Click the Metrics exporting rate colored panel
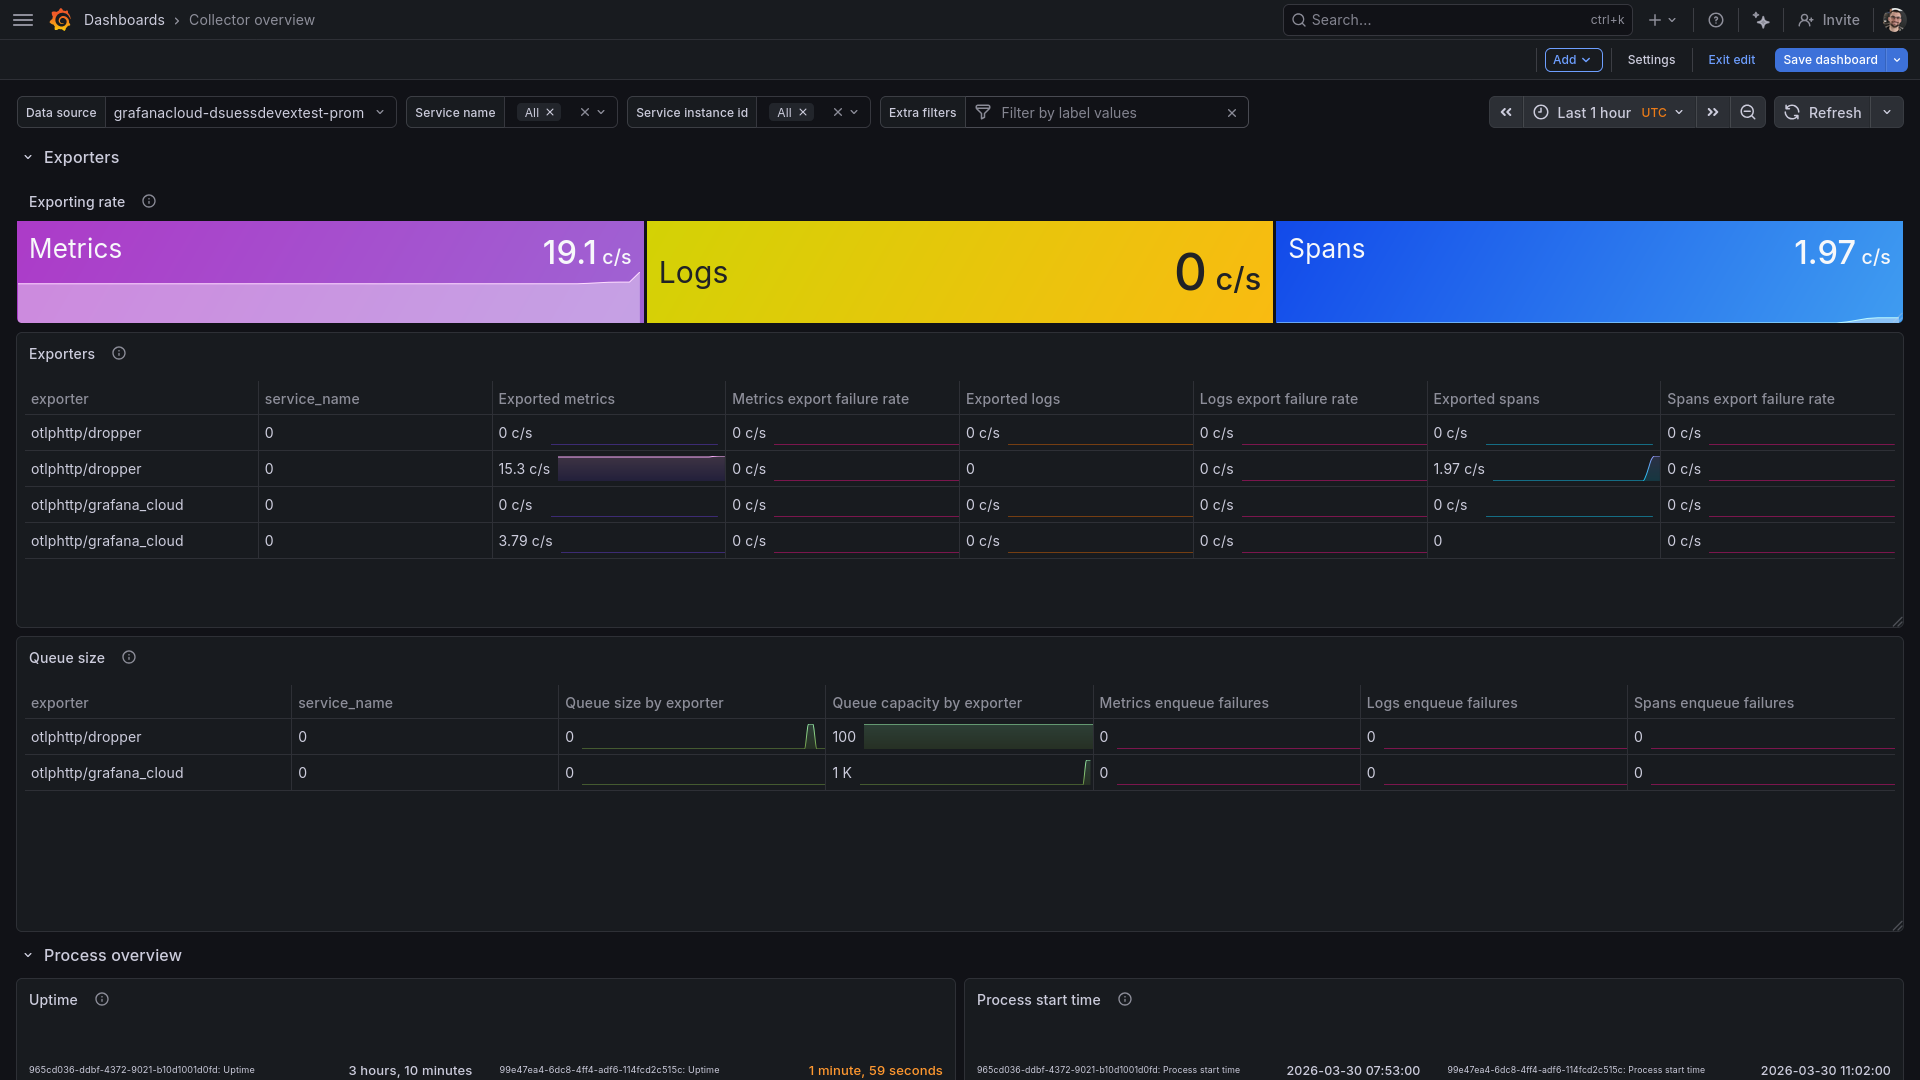This screenshot has height=1080, width=1920. pos(330,271)
